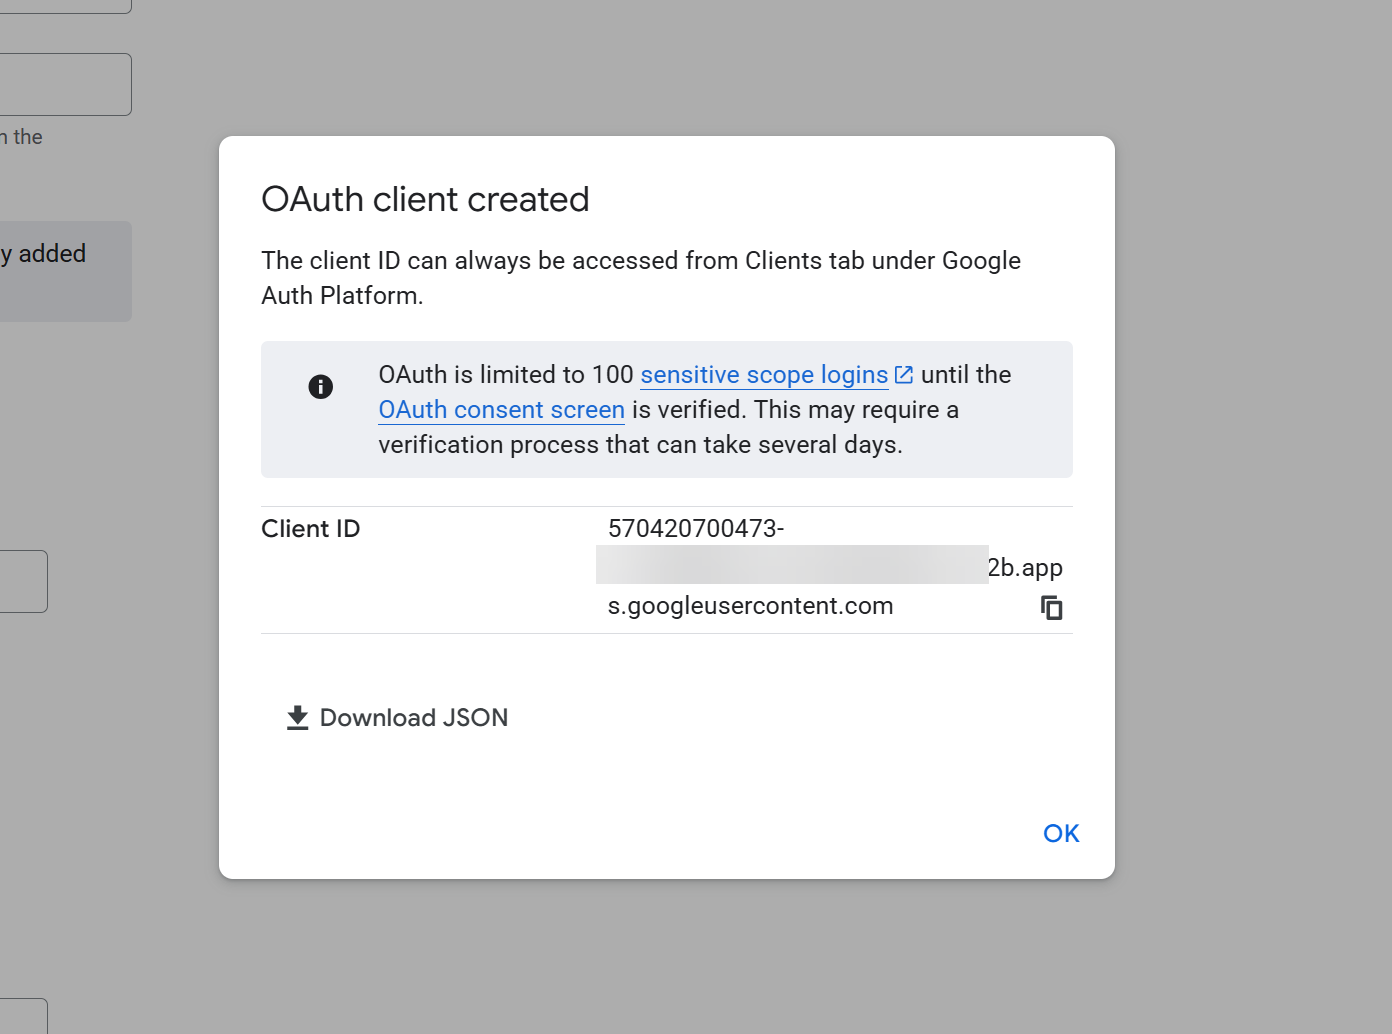The image size is (1392, 1034).
Task: Click the info icon in the notice
Action: [320, 387]
